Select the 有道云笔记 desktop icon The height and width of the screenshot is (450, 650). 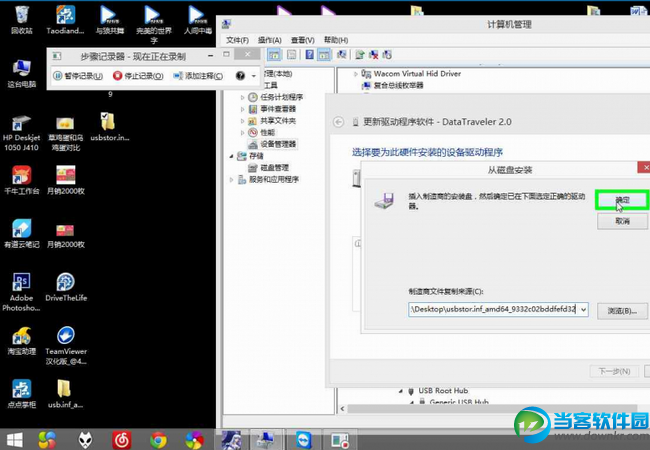pos(22,233)
